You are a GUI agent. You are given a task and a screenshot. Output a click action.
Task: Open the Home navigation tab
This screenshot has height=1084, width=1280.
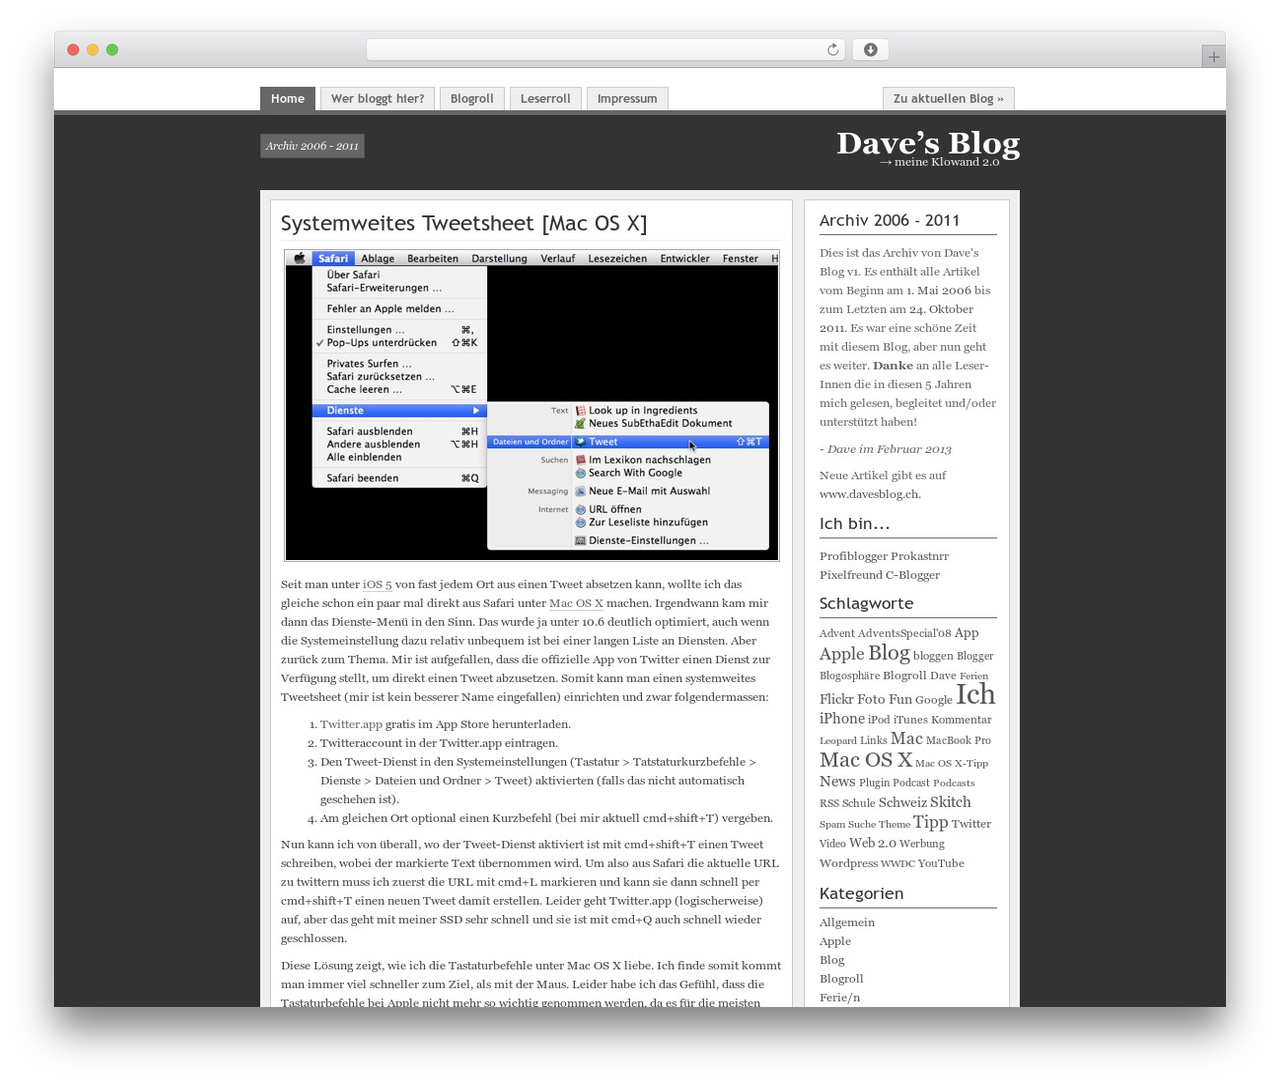pyautogui.click(x=288, y=98)
